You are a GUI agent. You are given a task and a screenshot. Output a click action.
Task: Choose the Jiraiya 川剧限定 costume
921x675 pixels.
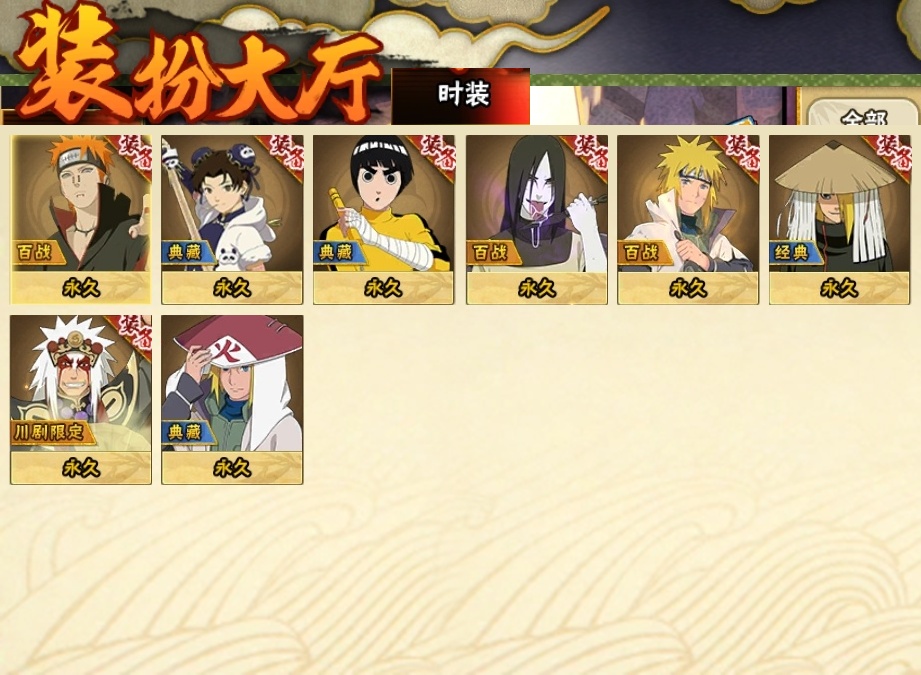81,400
